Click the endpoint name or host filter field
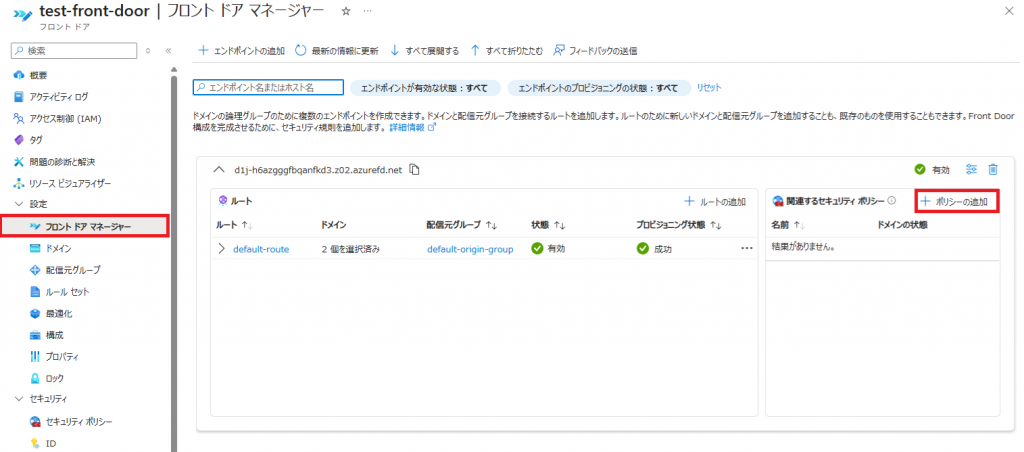The height and width of the screenshot is (452, 1024). tap(268, 87)
